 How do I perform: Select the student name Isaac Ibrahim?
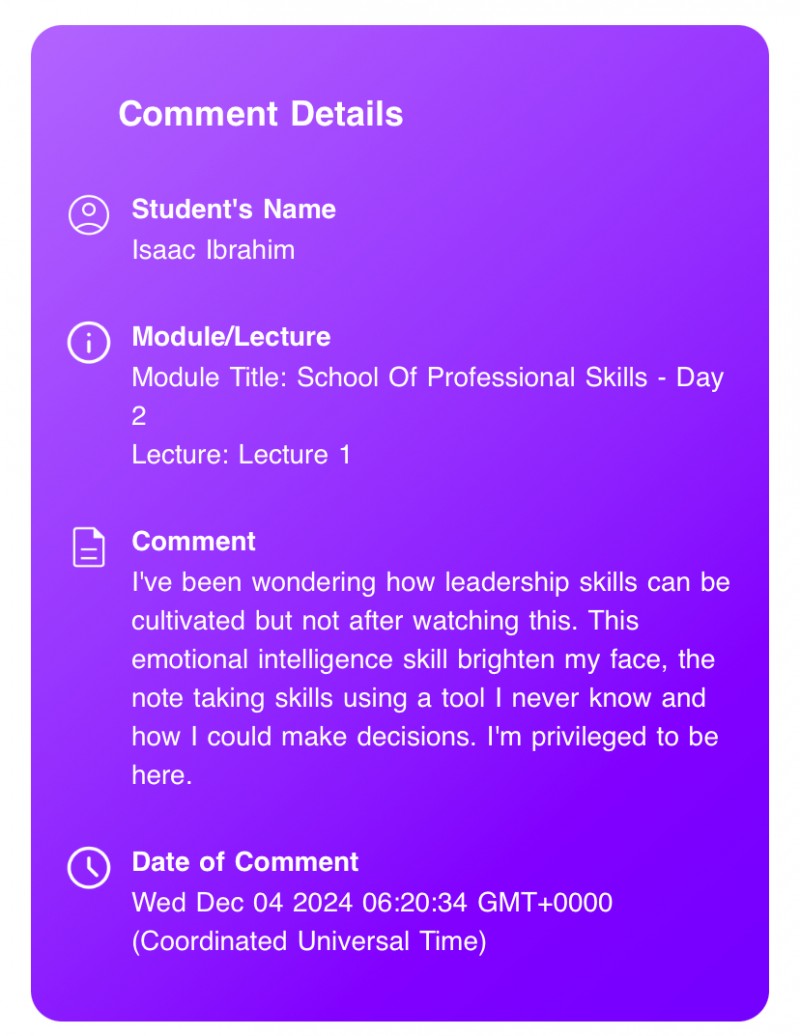(213, 250)
